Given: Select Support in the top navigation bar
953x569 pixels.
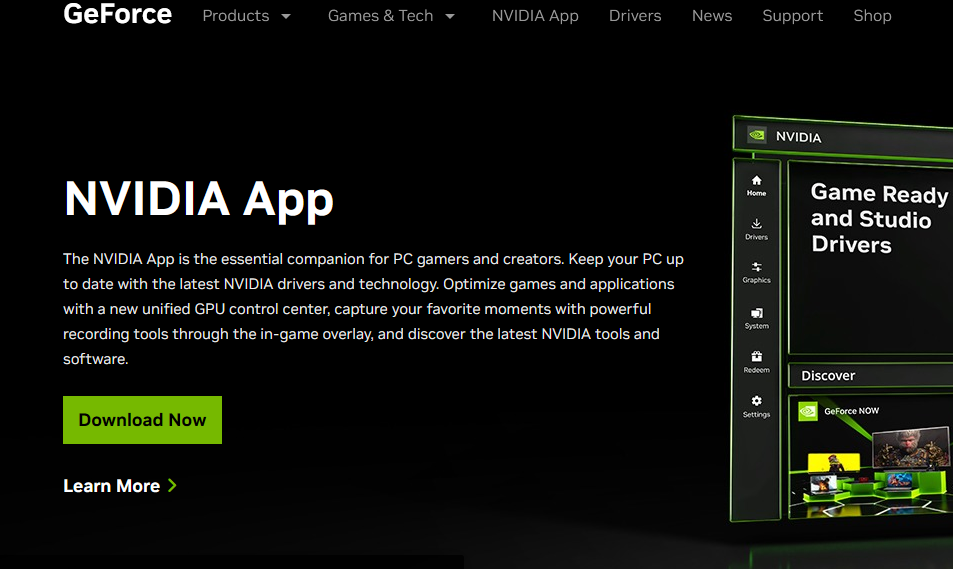Looking at the screenshot, I should [x=792, y=16].
